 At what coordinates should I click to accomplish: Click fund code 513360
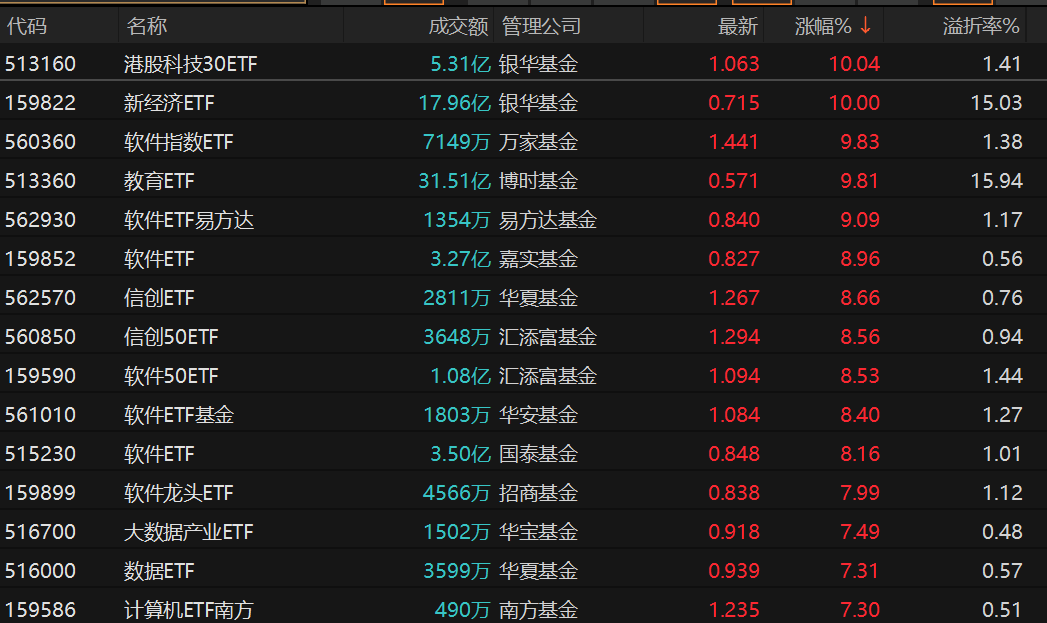pos(40,180)
